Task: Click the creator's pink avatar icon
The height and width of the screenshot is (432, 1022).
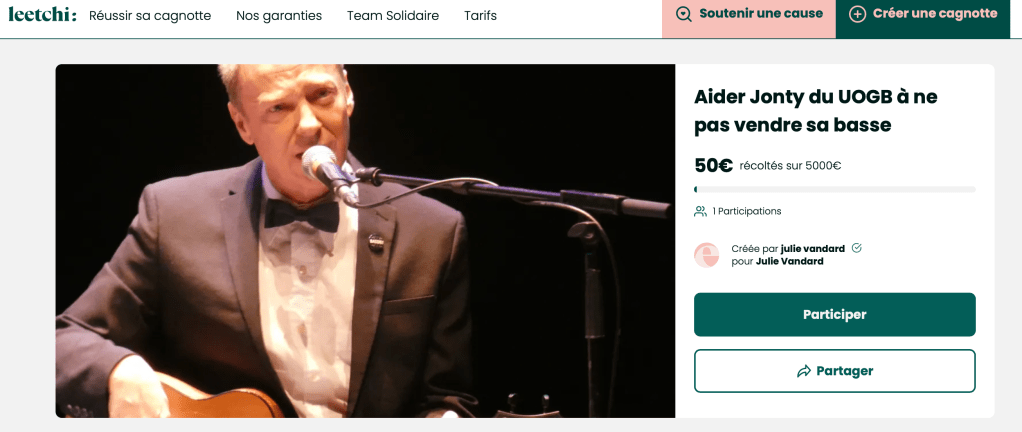Action: [707, 255]
